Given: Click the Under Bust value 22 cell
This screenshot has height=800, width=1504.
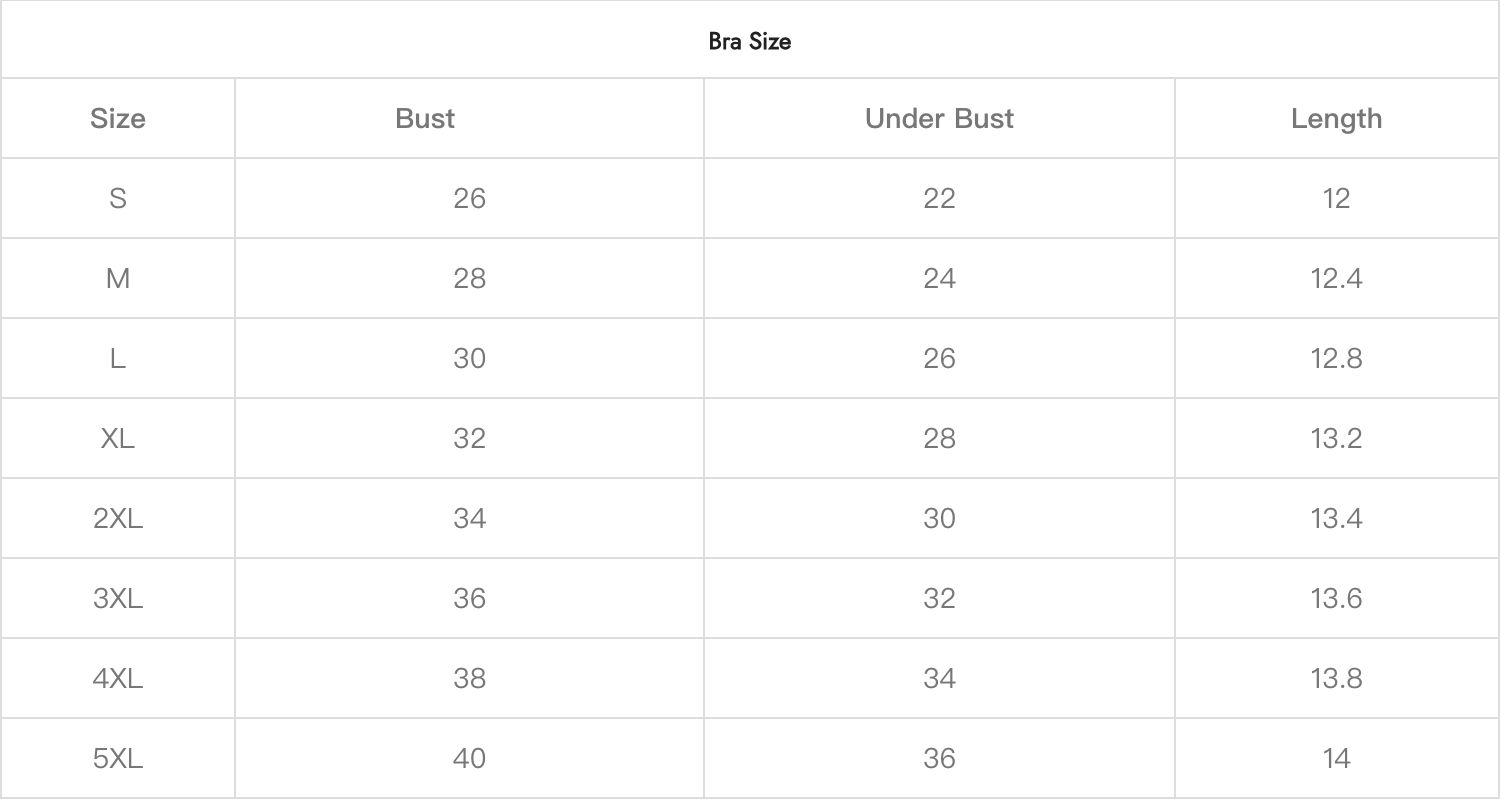Looking at the screenshot, I should [939, 199].
